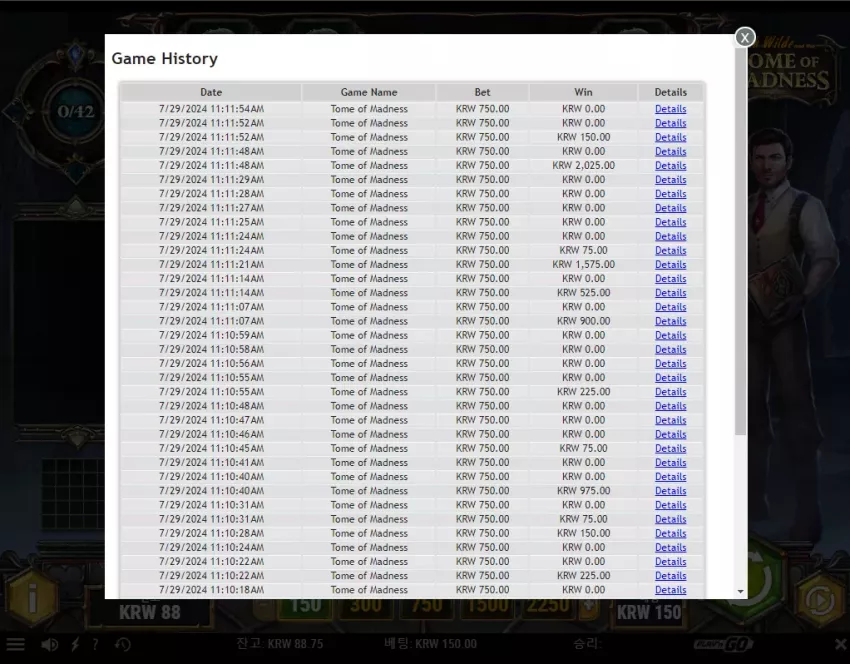Screen dimensions: 850x664
Task: Click the Game History title
Action: coord(164,59)
